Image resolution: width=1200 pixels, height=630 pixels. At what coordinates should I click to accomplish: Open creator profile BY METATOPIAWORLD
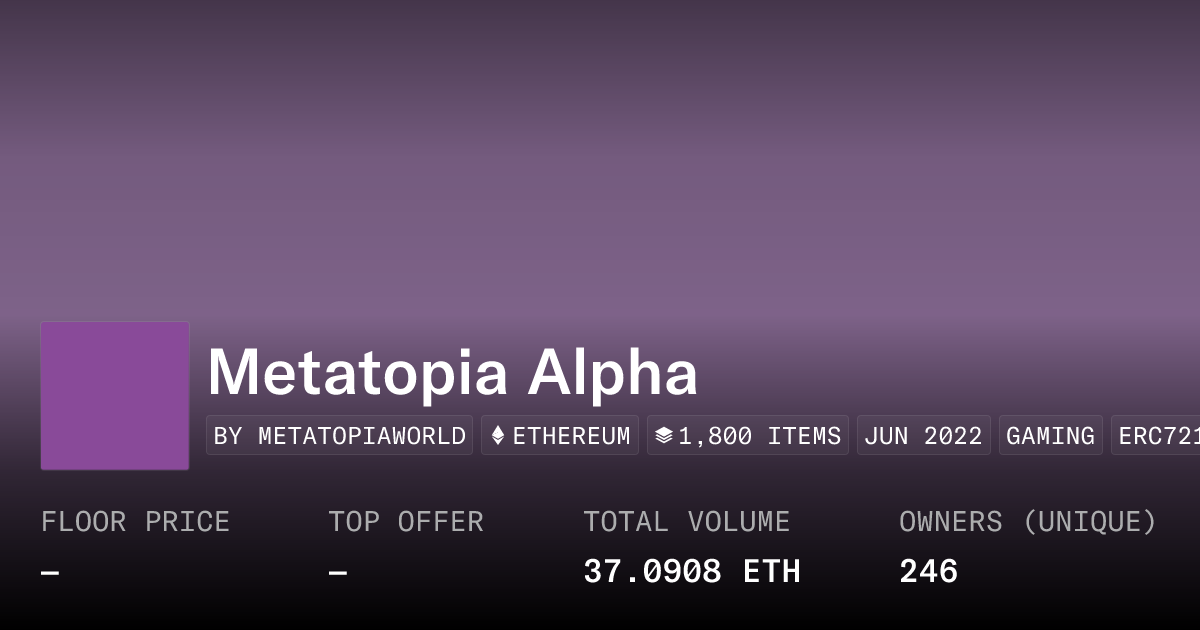click(339, 436)
